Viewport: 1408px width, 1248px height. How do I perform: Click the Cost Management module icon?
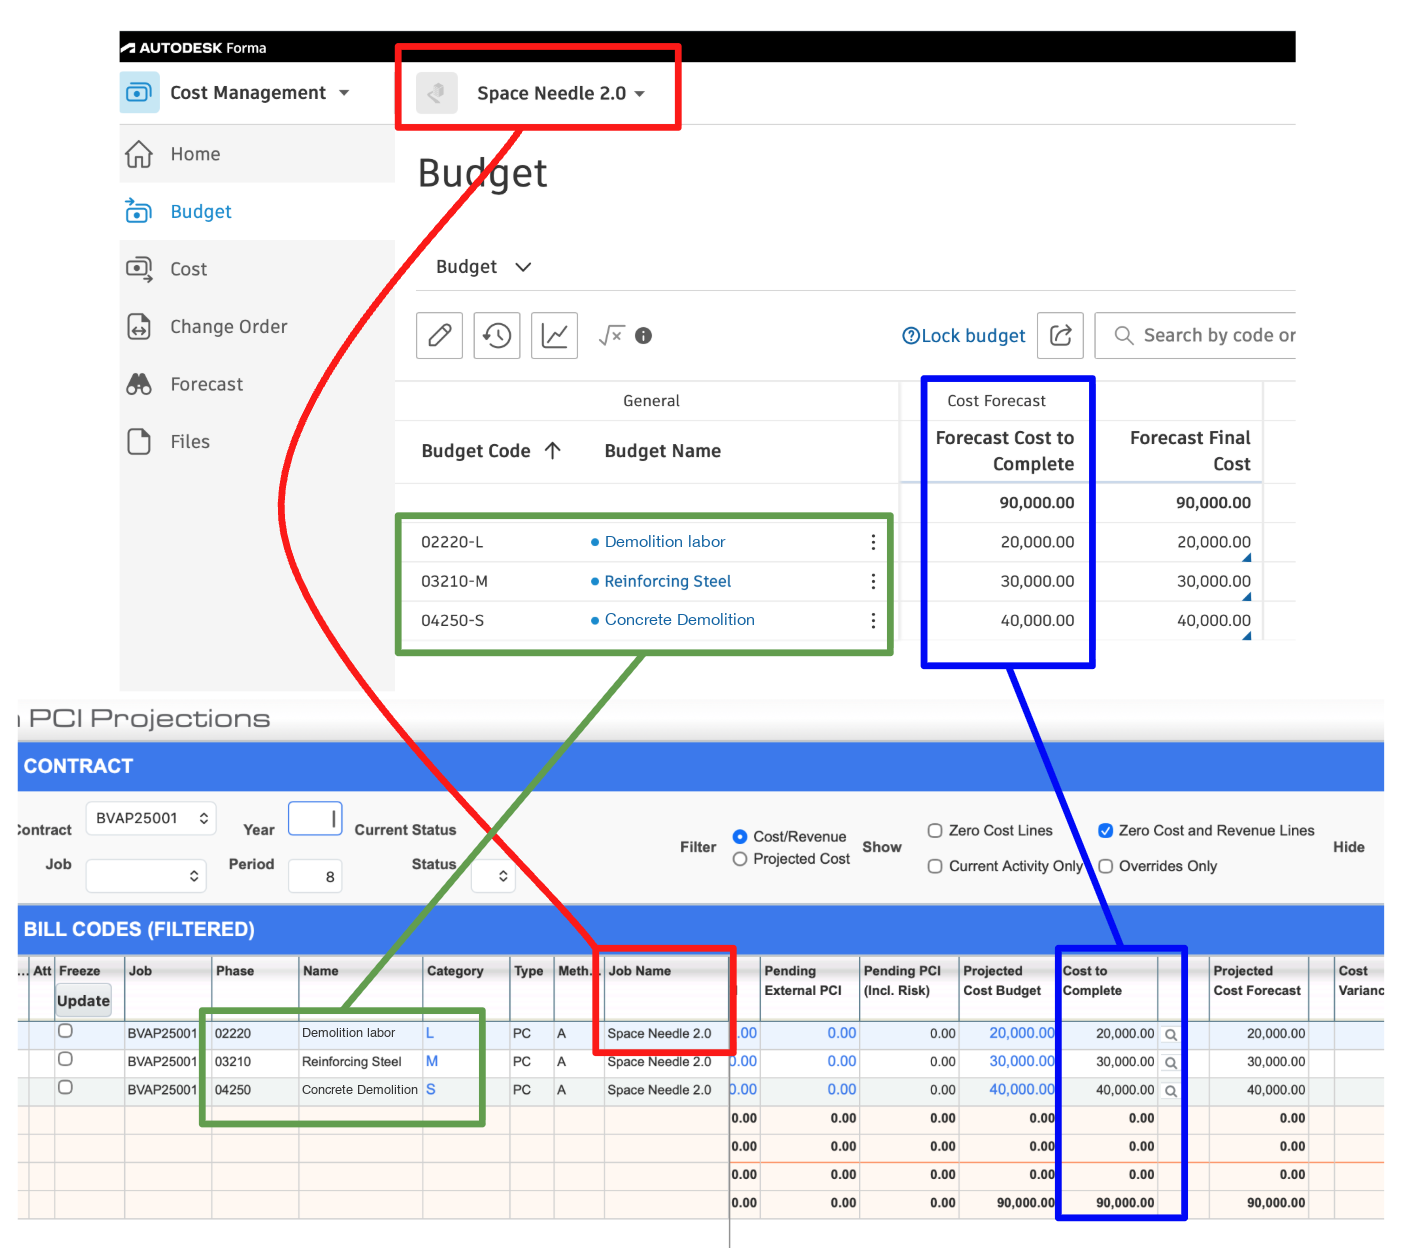click(x=139, y=92)
